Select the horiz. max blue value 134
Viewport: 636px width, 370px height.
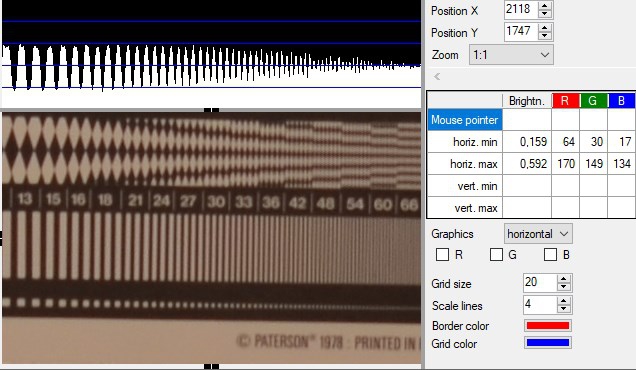click(621, 164)
